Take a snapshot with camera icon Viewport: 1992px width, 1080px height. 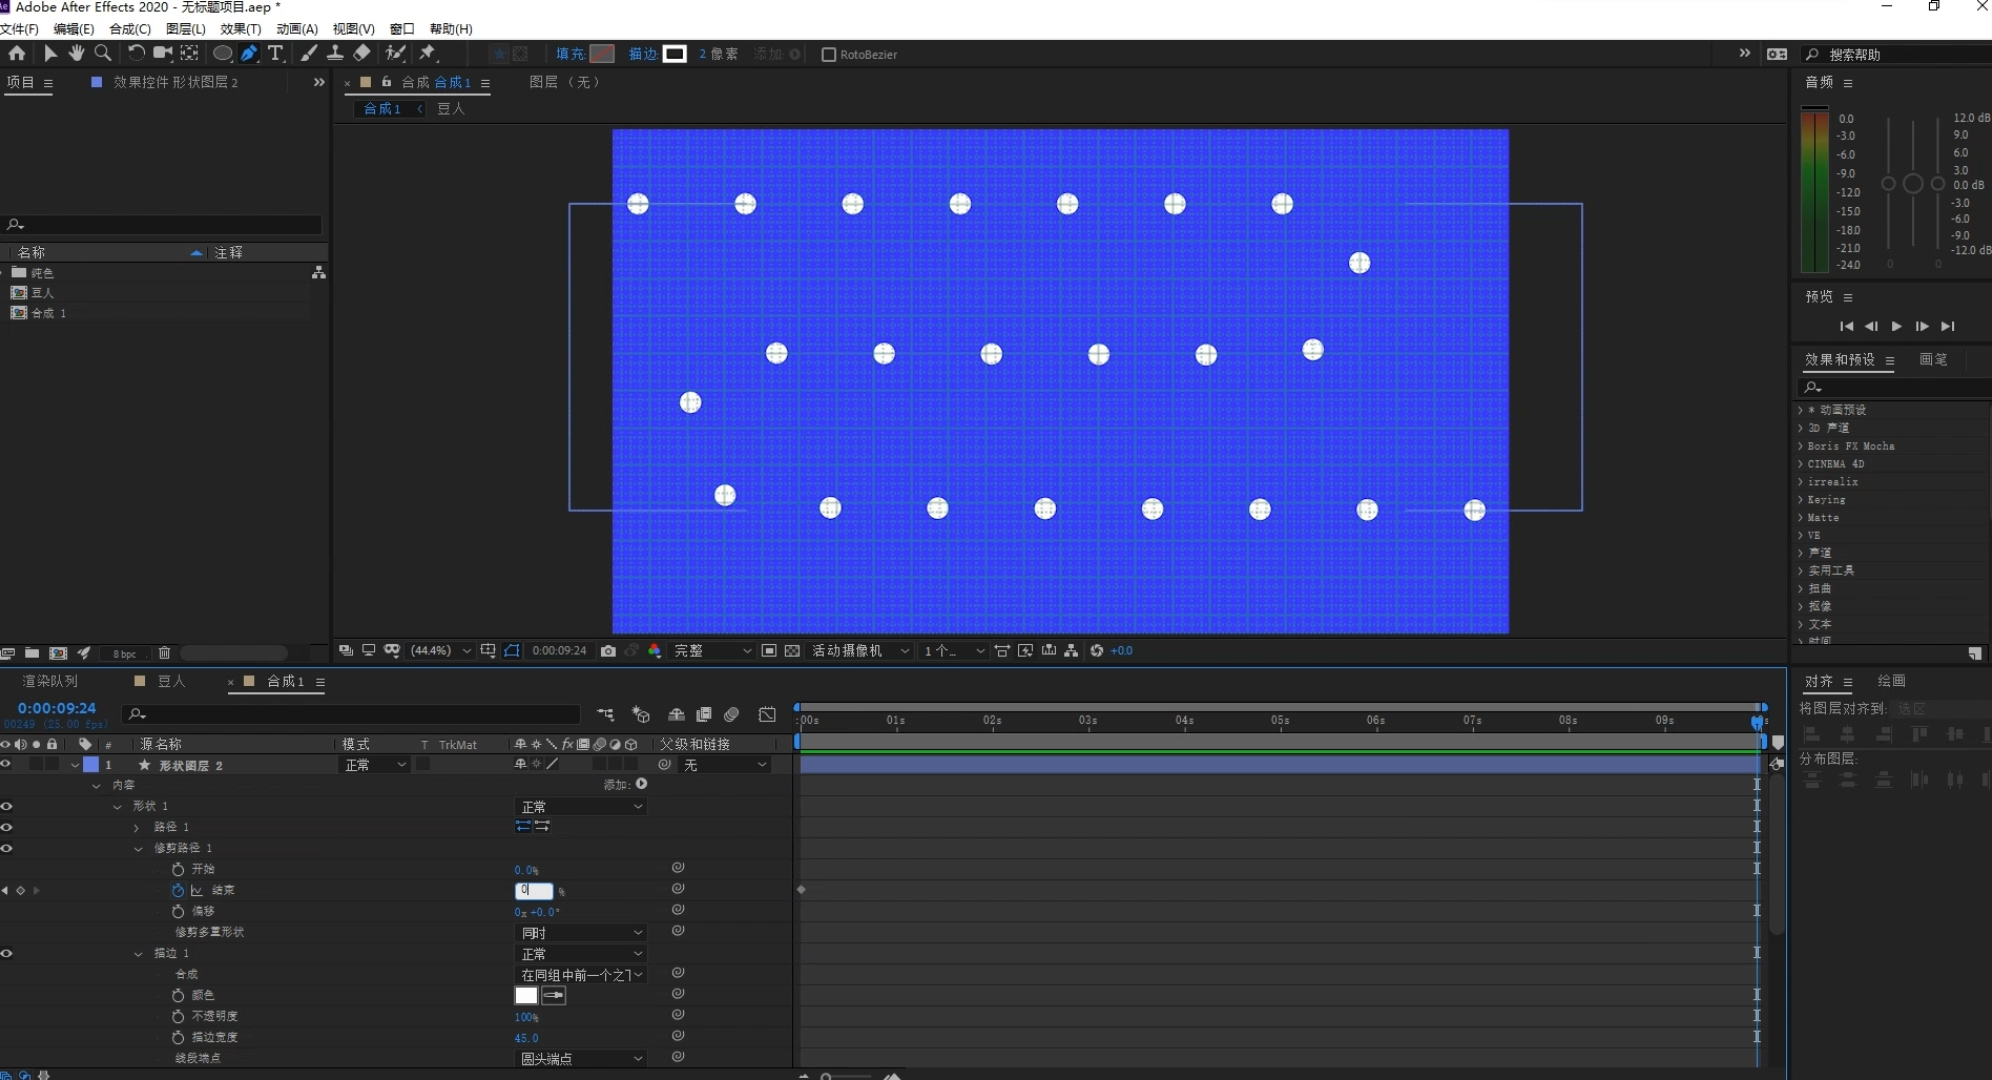608,651
